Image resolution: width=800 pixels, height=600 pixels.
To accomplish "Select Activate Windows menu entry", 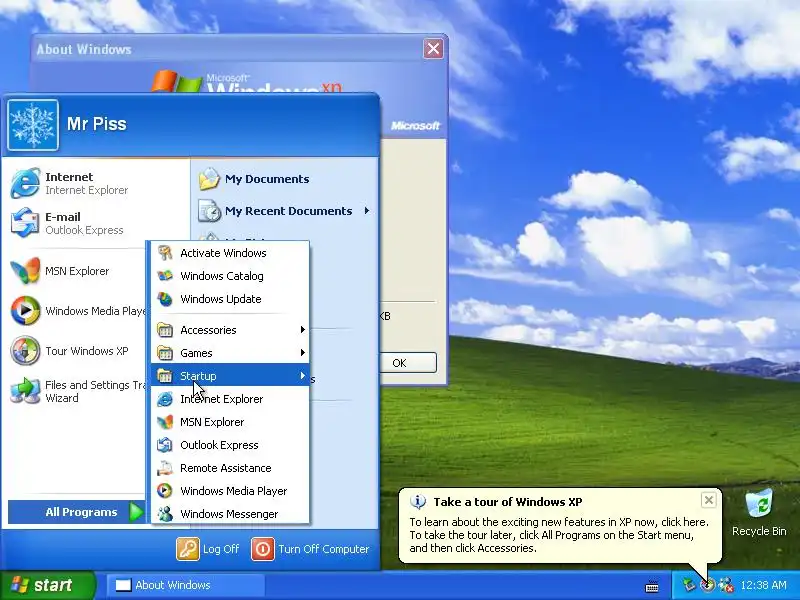I will pyautogui.click(x=230, y=253).
